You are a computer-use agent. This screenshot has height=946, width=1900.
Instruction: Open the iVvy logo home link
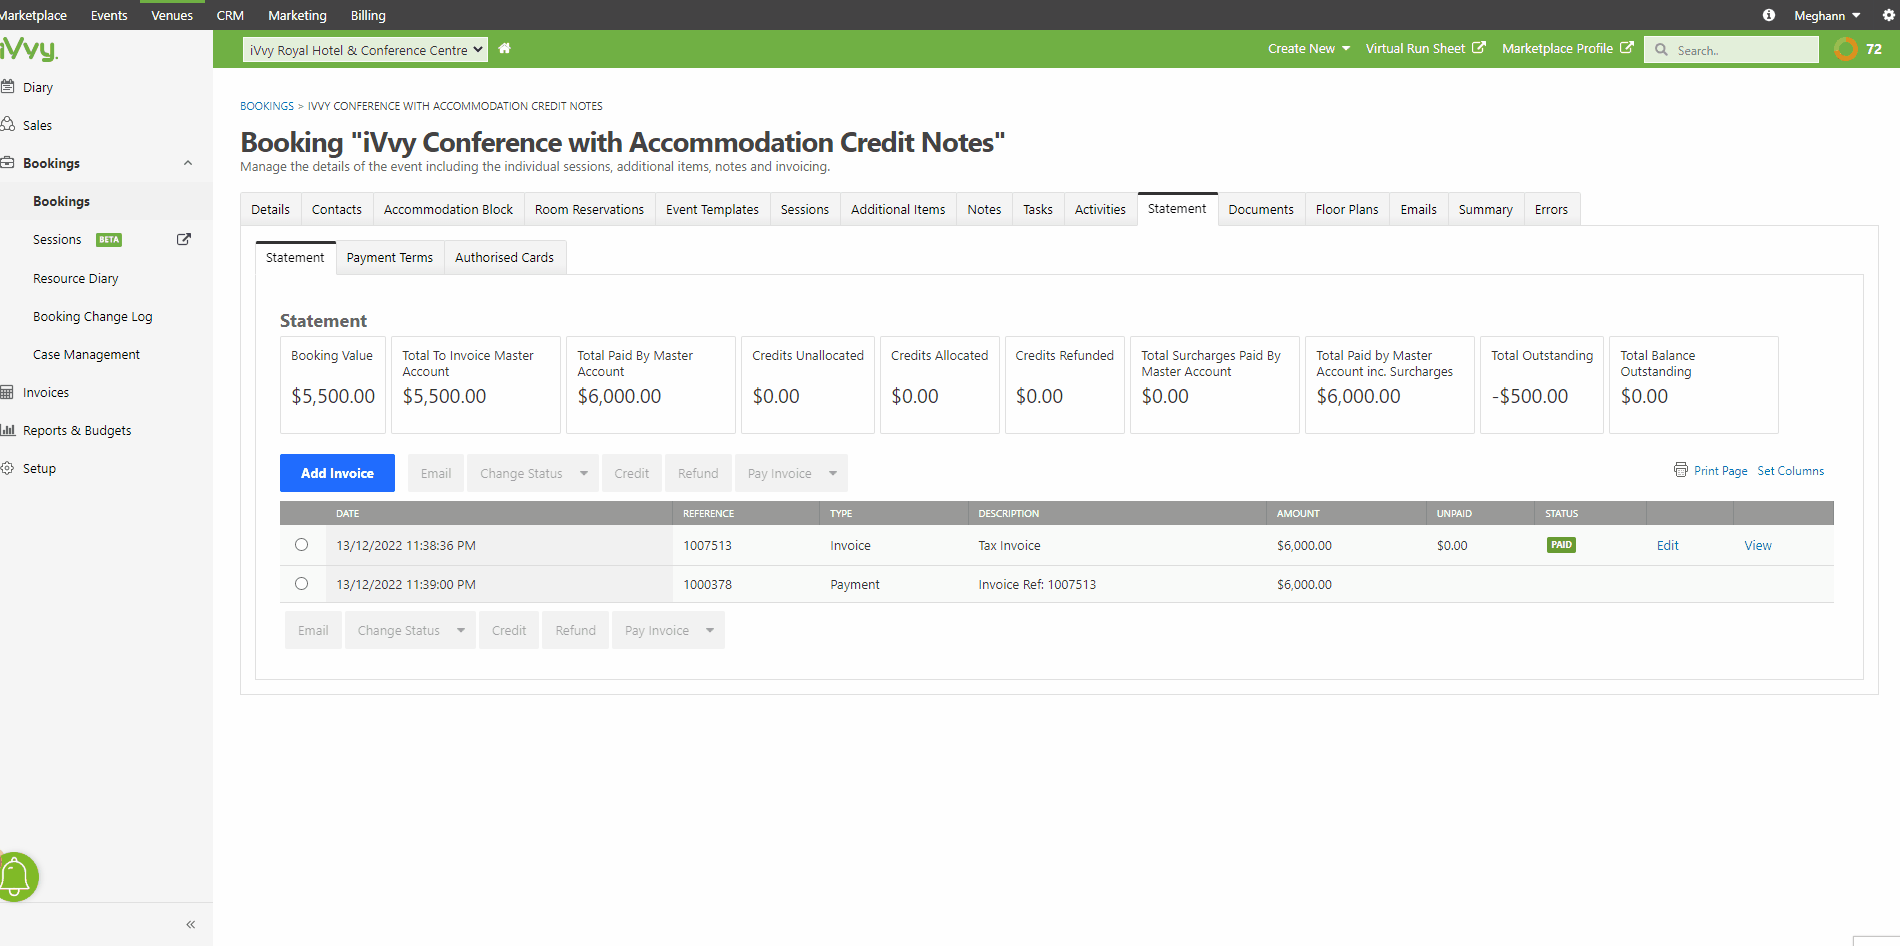point(29,49)
